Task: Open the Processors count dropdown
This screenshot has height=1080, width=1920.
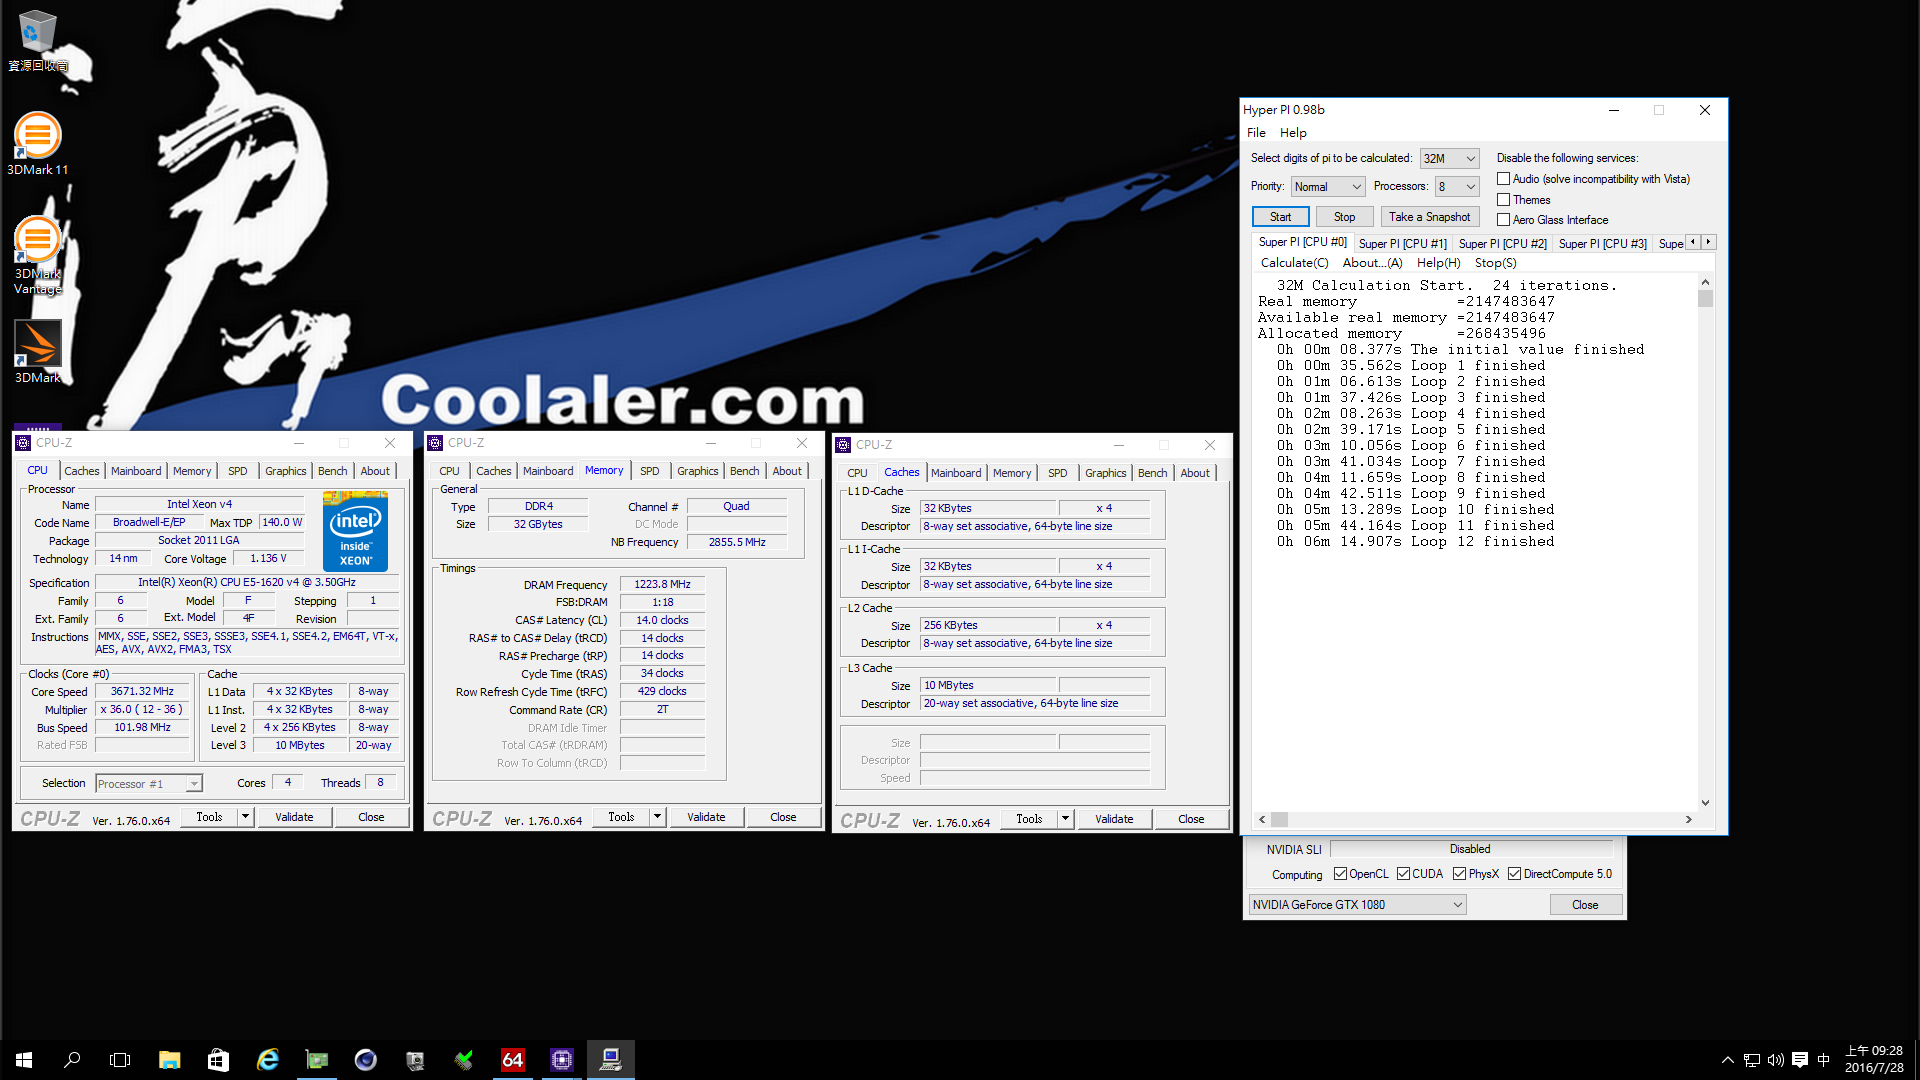Action: (x=1456, y=187)
